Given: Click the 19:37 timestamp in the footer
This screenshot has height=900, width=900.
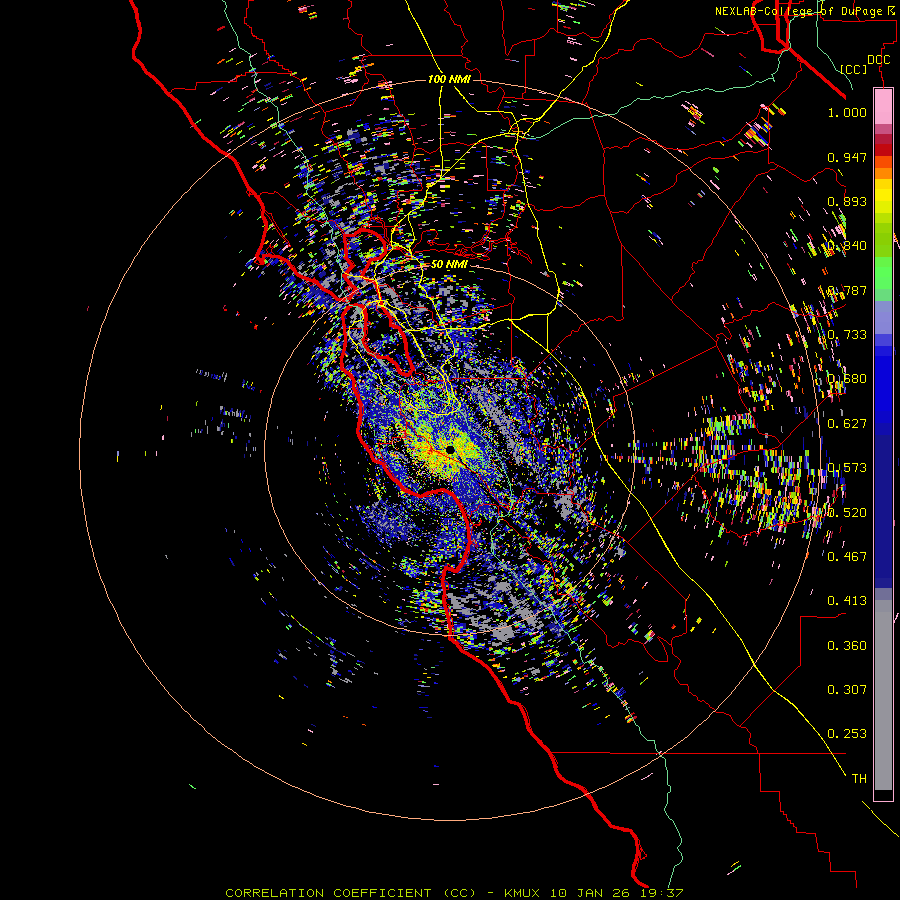Looking at the screenshot, I should coord(664,893).
